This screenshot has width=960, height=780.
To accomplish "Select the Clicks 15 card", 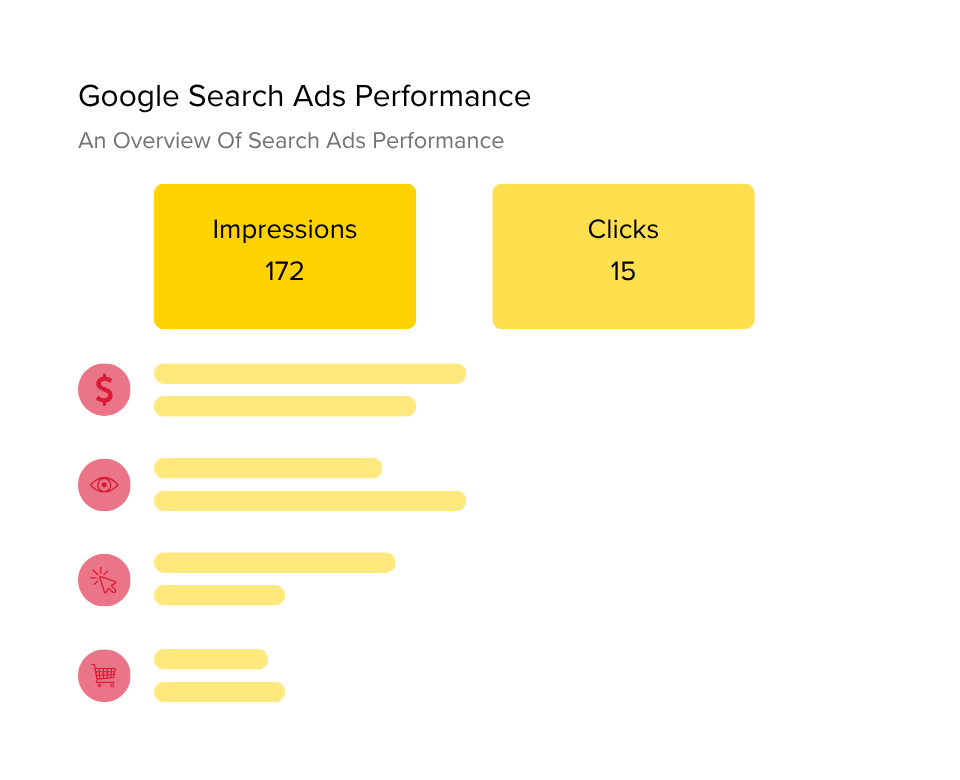I will click(623, 256).
